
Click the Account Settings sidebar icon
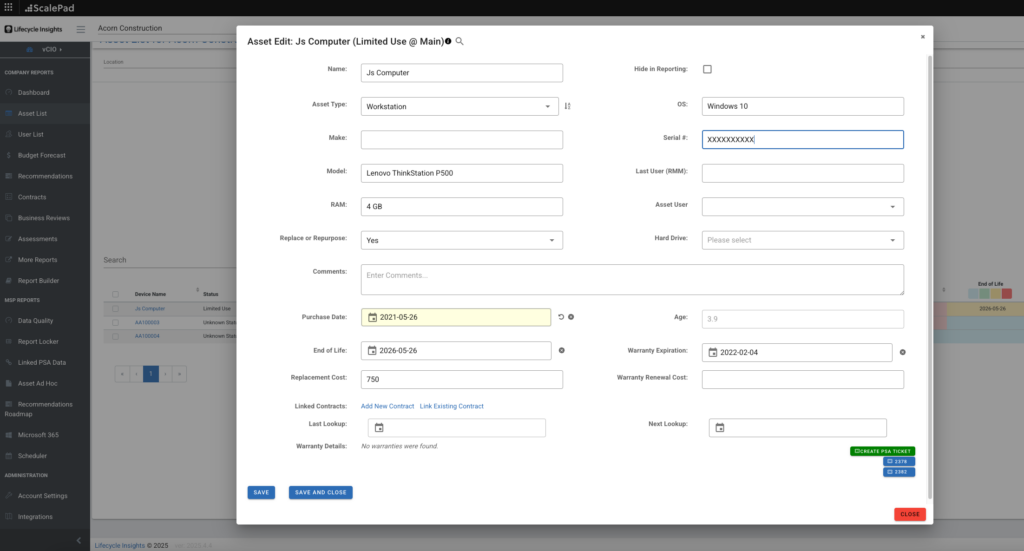8,496
